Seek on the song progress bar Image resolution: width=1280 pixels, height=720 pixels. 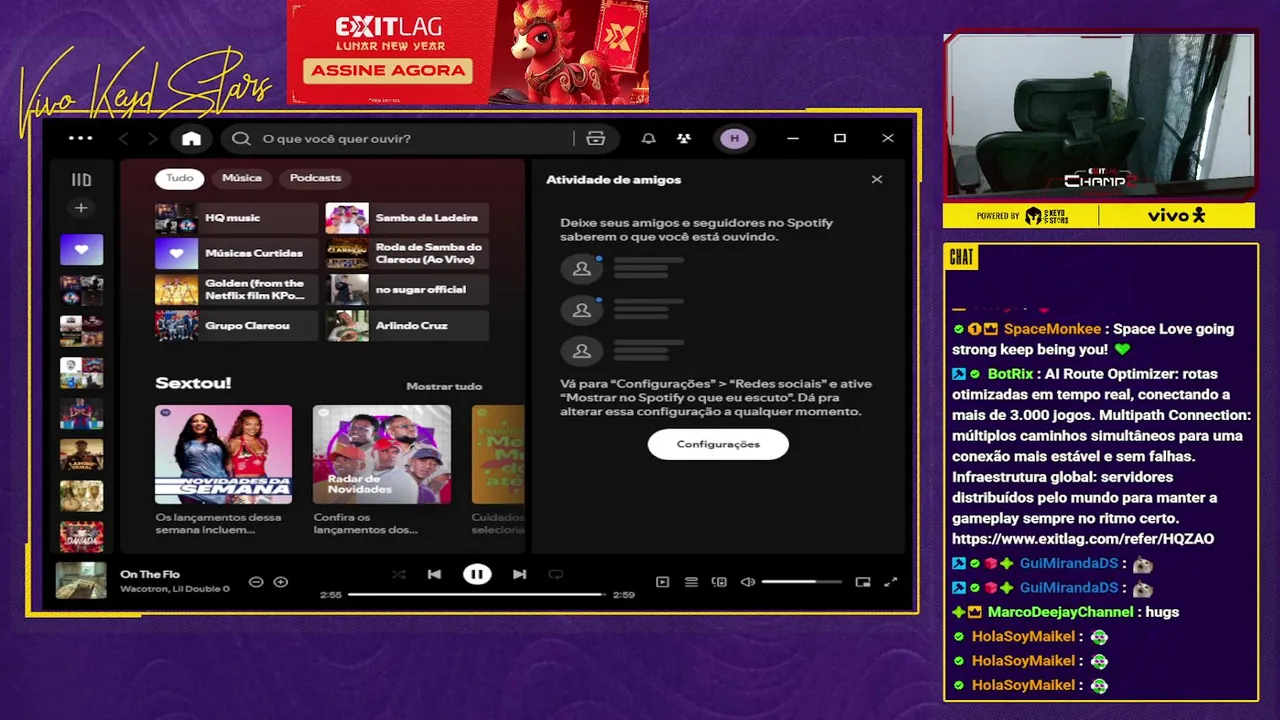[477, 595]
